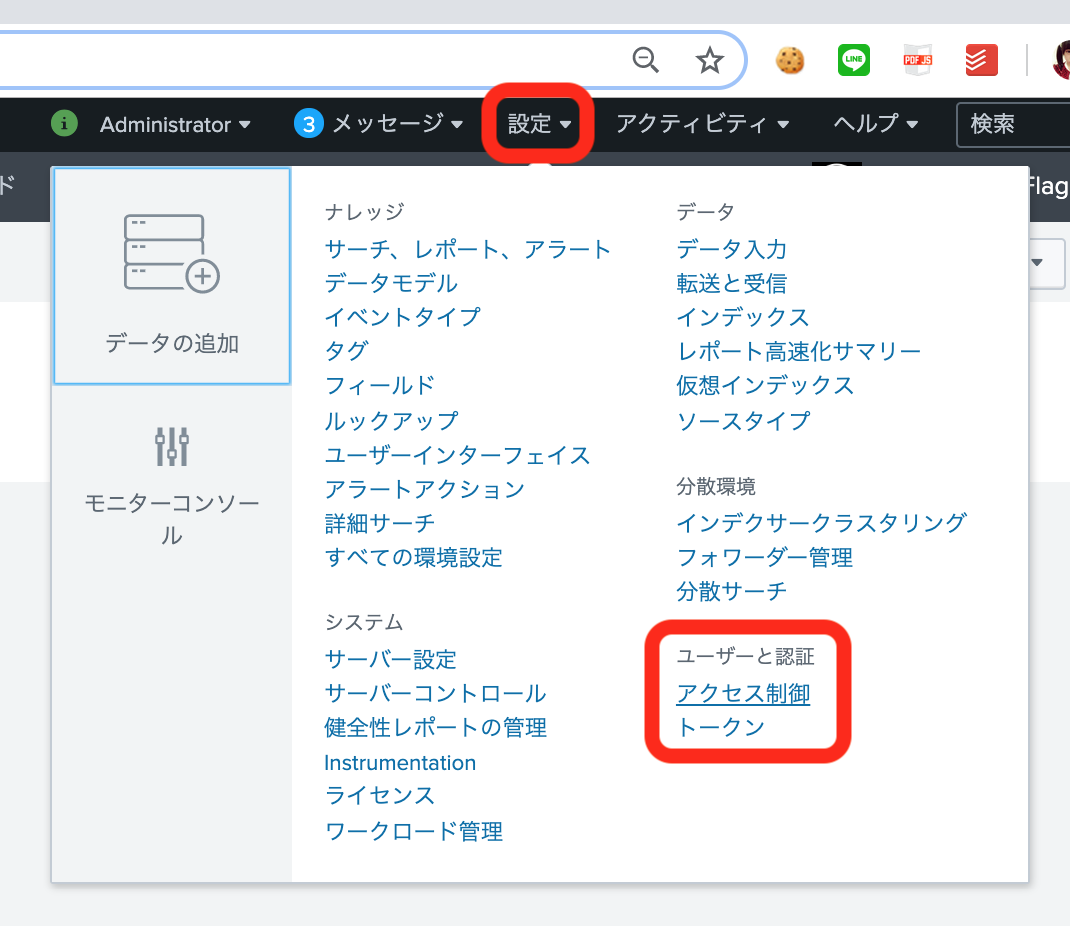Open the インデックス link
Screen dimensions: 1070x926
click(x=742, y=317)
